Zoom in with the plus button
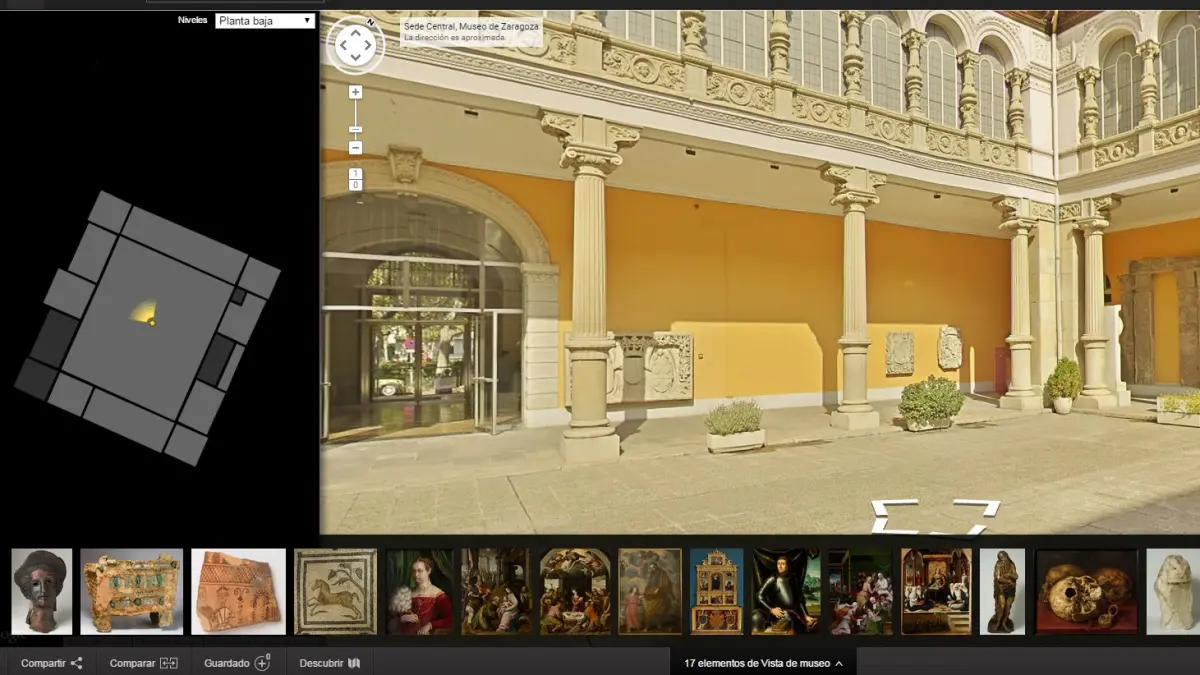Viewport: 1200px width, 675px height. pos(355,92)
